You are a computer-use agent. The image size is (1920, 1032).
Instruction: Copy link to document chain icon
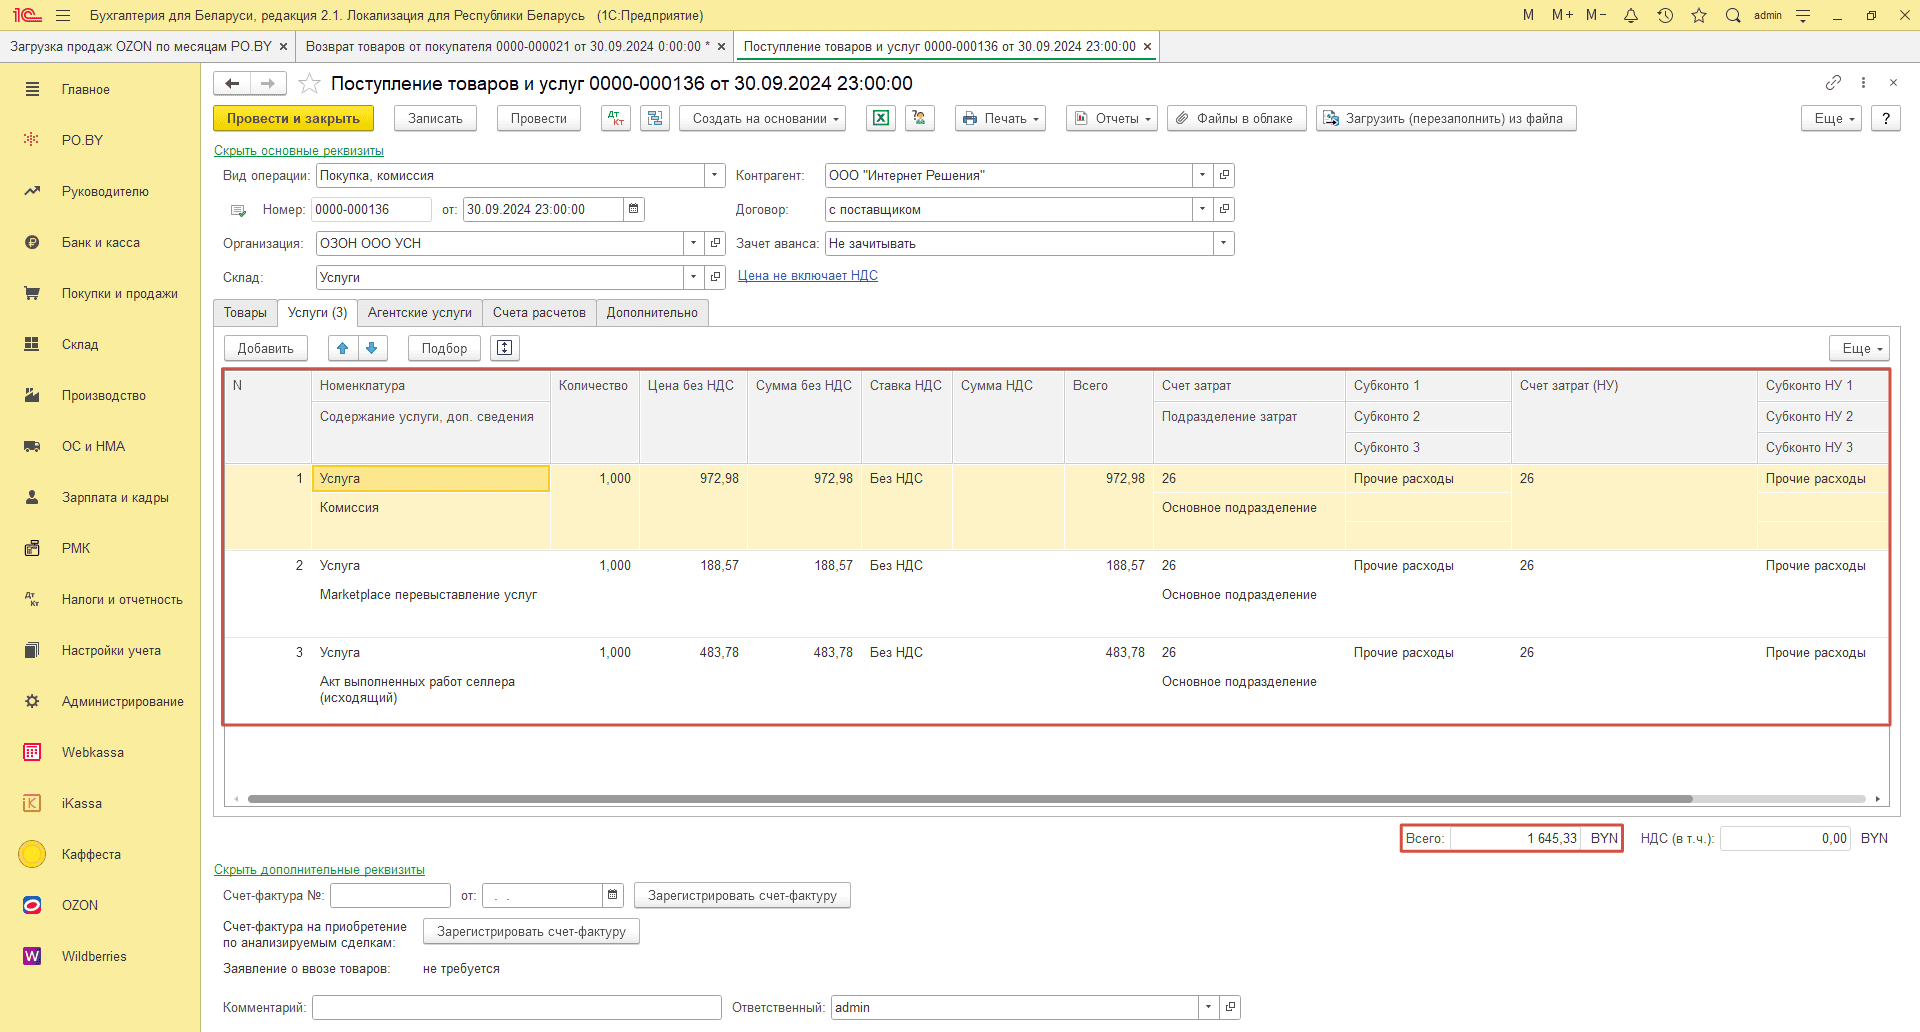(x=1833, y=82)
